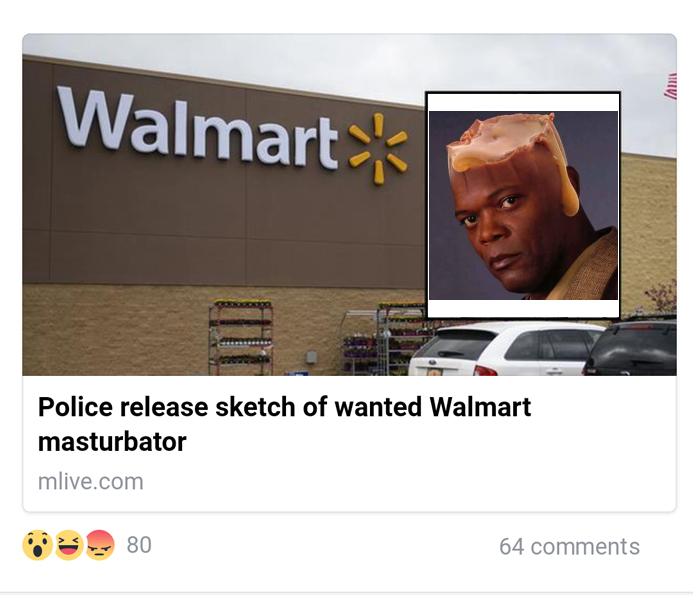Click the white Walmart sign lettering

198,128
